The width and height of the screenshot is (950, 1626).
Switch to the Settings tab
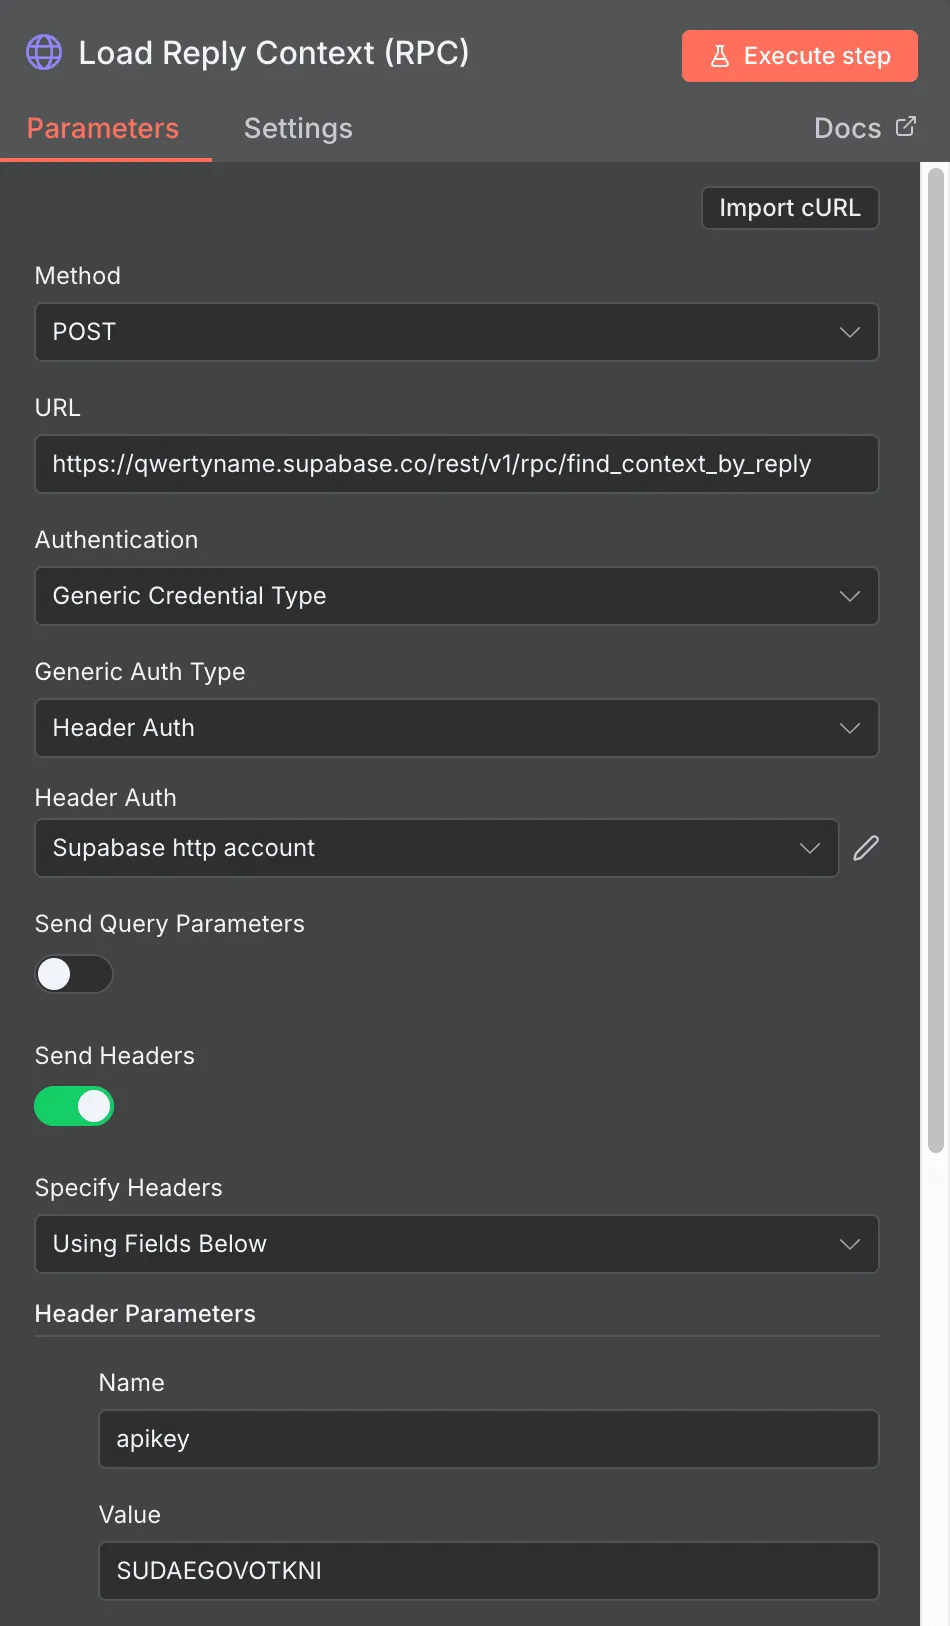298,128
